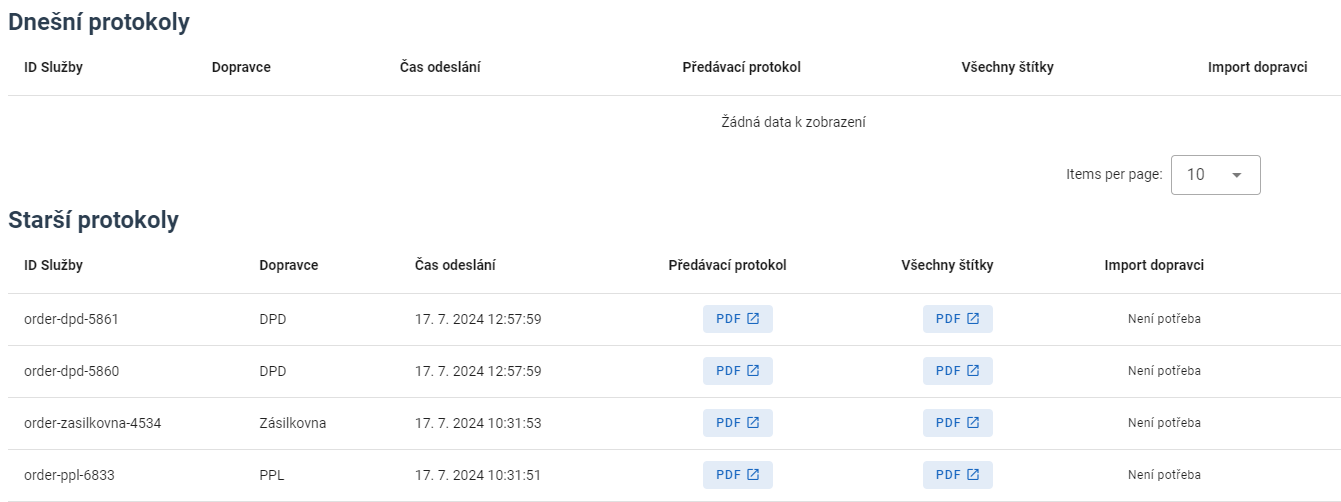Sort older protocols by ID Služby header
The image size is (1341, 502).
point(53,265)
